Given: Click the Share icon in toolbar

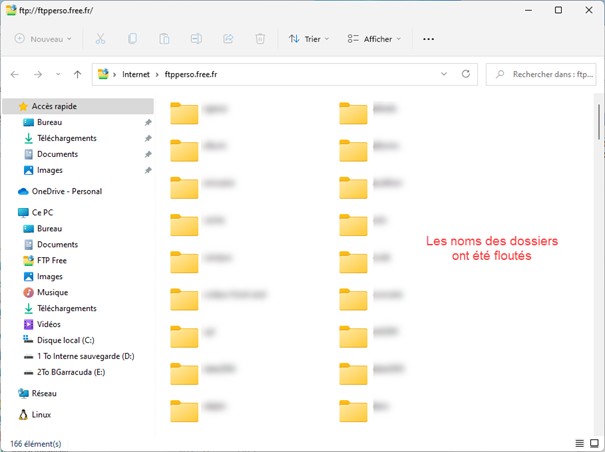Looking at the screenshot, I should coord(228,39).
